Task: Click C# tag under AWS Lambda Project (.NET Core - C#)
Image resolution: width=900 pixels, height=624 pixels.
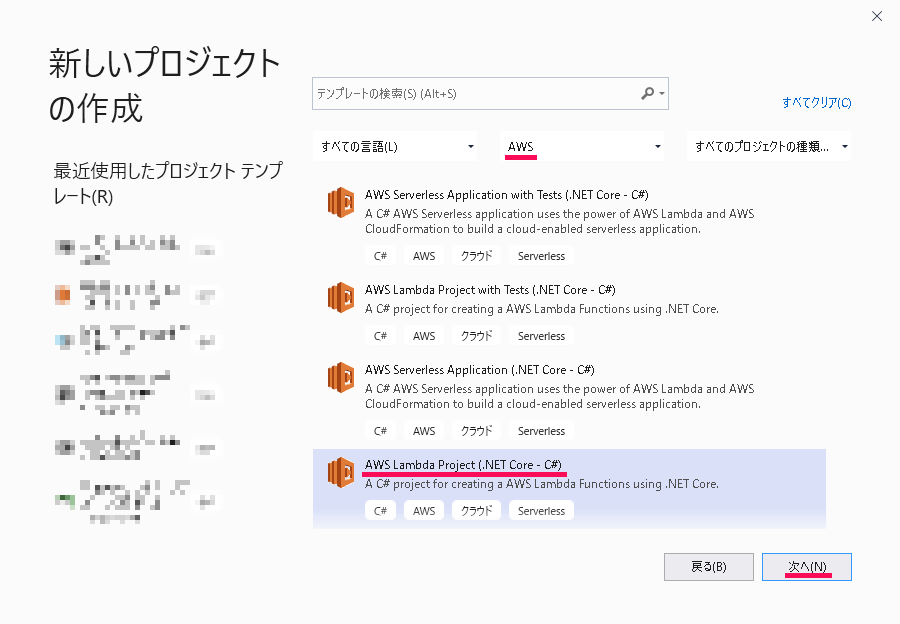Action: click(380, 511)
